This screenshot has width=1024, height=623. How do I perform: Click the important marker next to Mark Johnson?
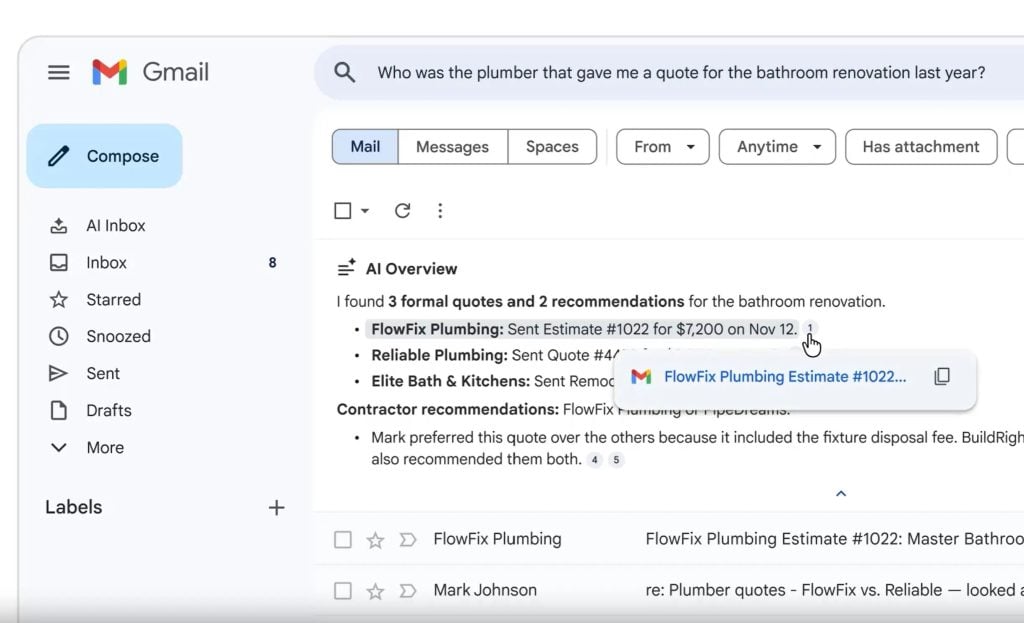click(407, 590)
